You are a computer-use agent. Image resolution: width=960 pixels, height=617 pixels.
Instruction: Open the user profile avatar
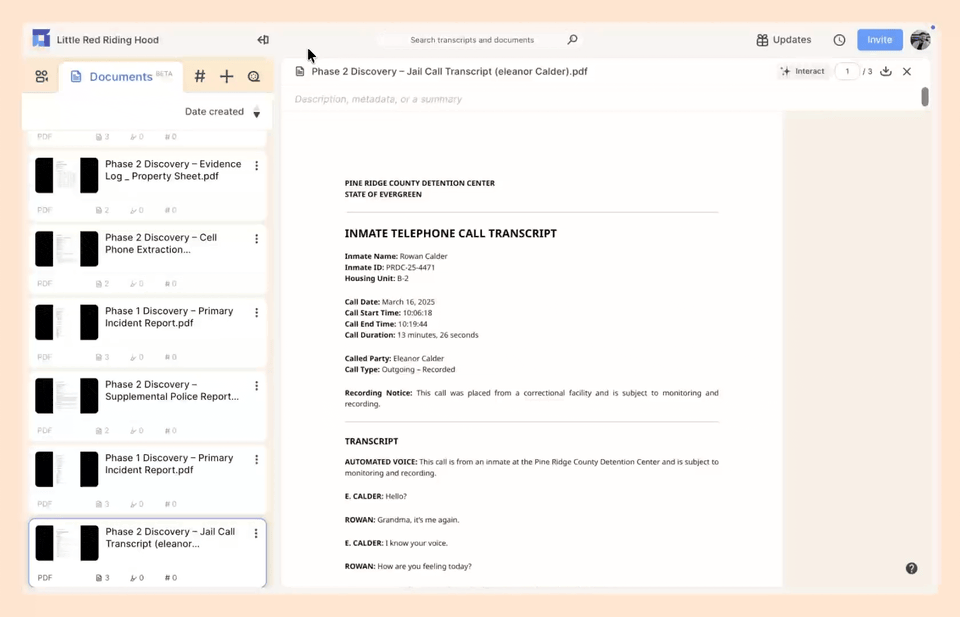(920, 40)
